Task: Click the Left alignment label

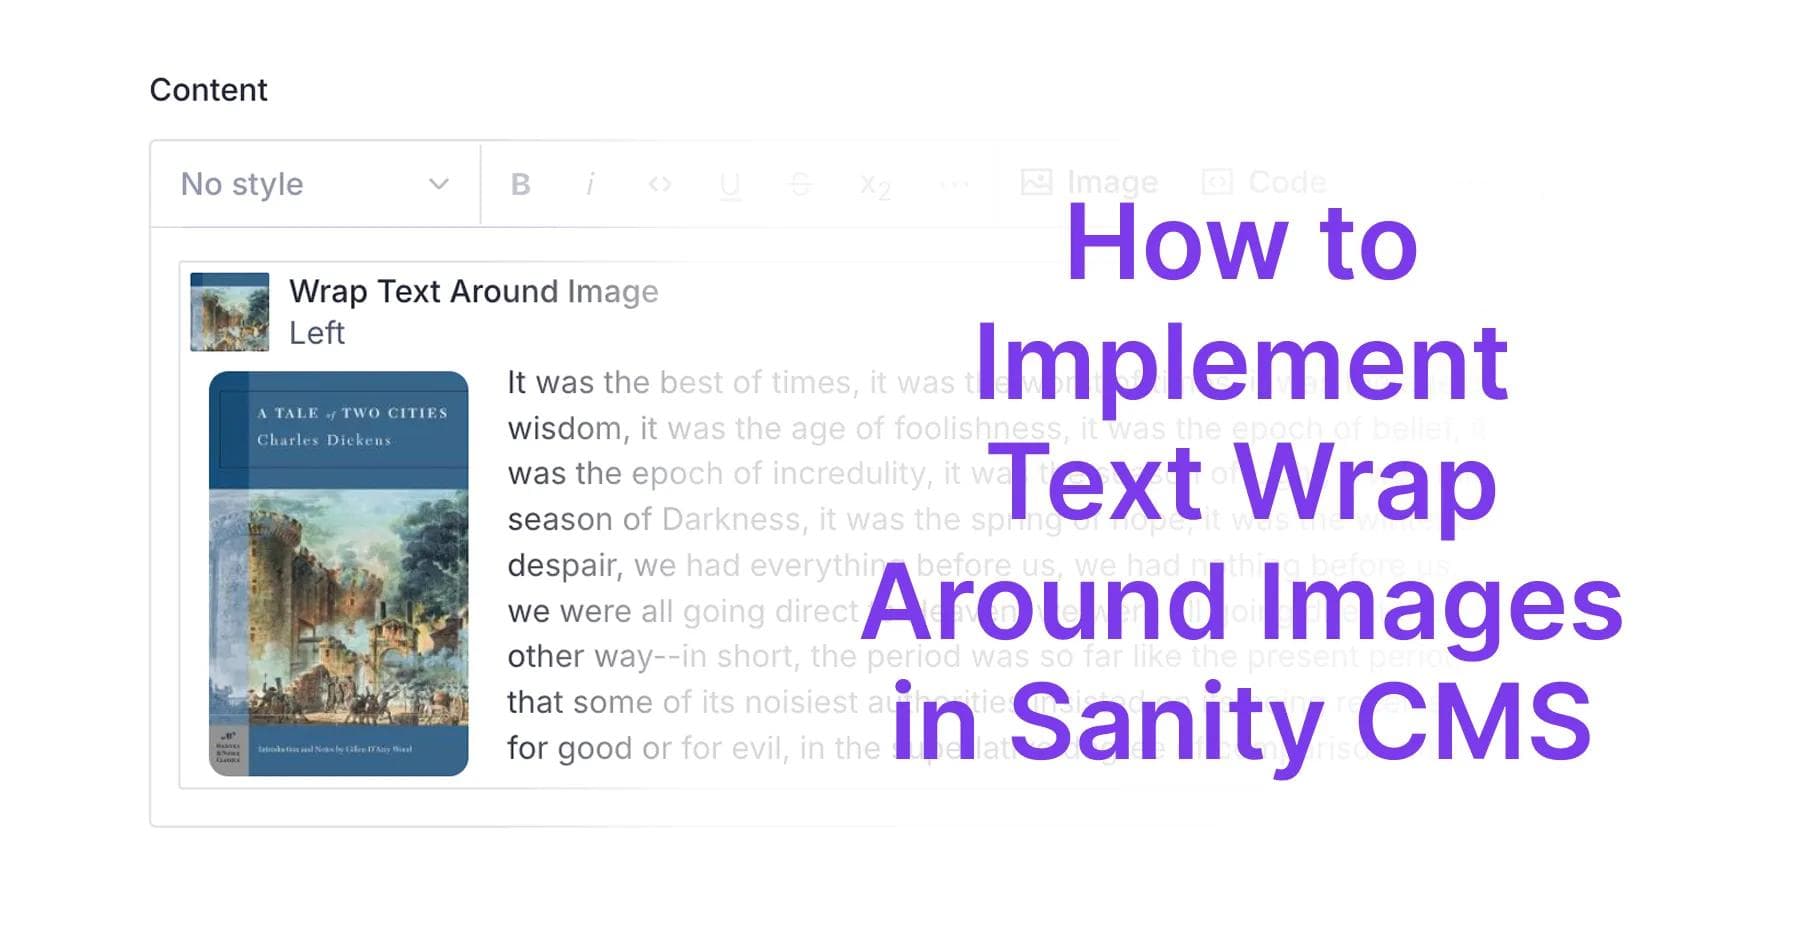Action: (x=316, y=332)
